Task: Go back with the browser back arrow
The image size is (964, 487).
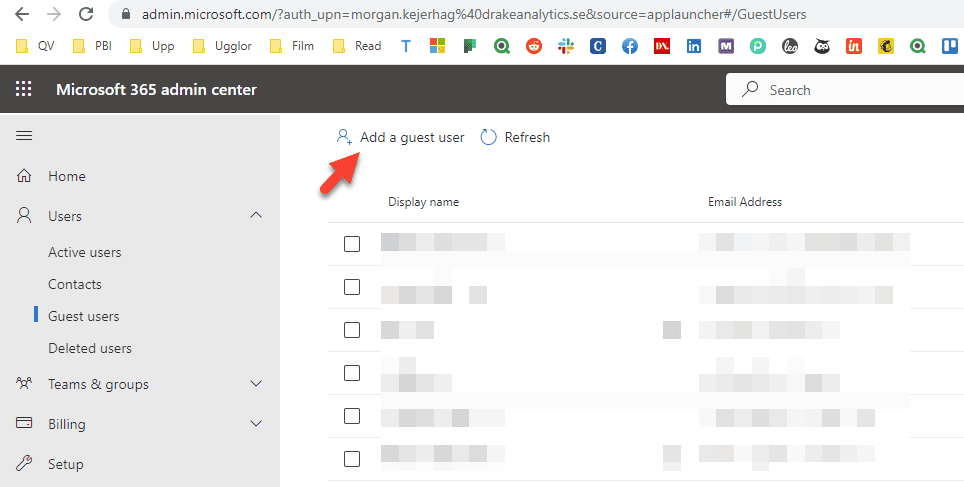Action: (22, 14)
